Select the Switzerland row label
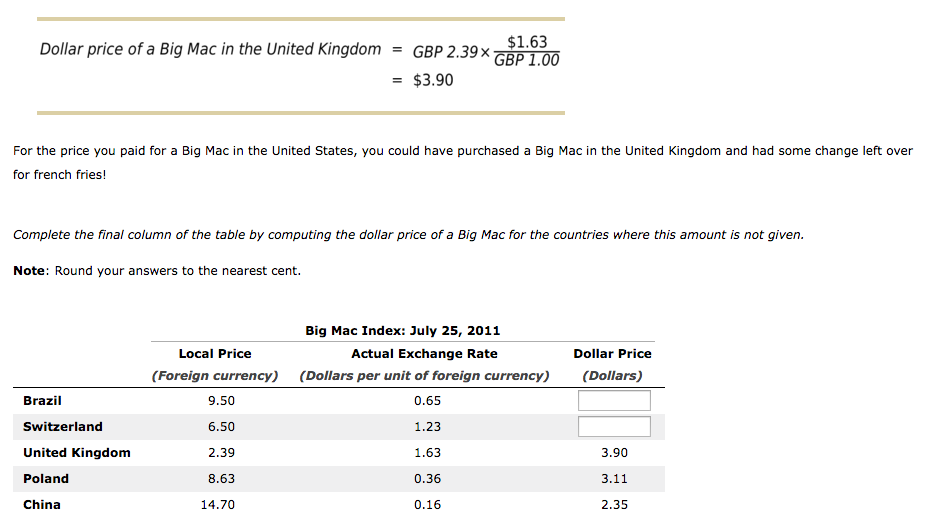This screenshot has width=928, height=525. (x=63, y=427)
